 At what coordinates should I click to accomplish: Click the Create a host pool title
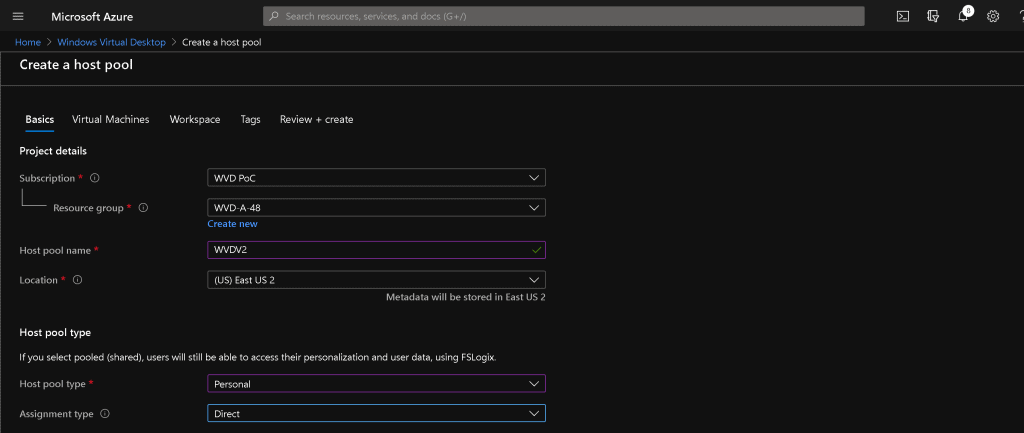[76, 65]
